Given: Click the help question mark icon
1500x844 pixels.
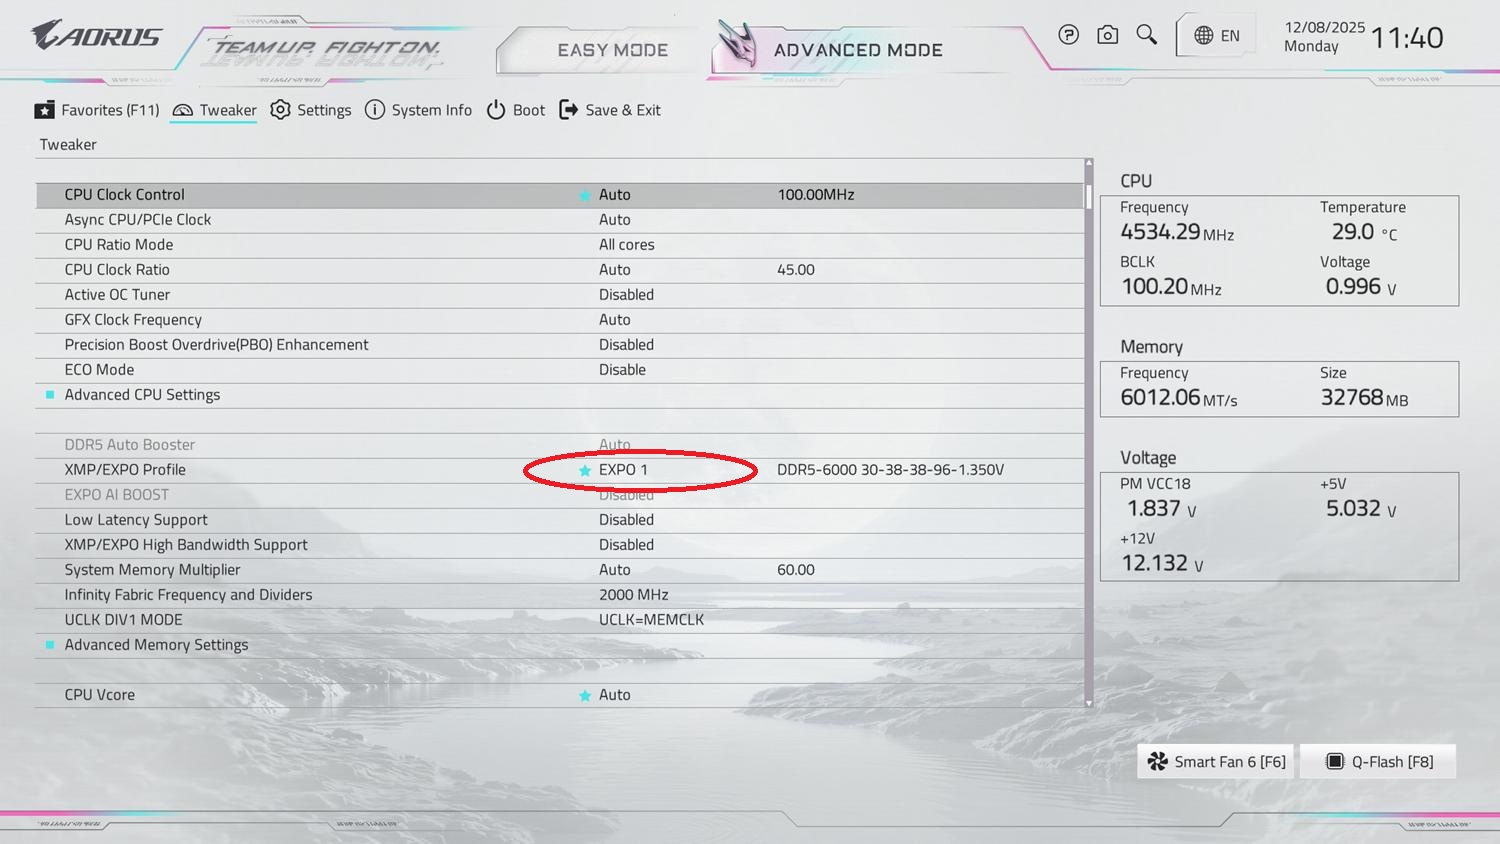Looking at the screenshot, I should point(1068,35).
